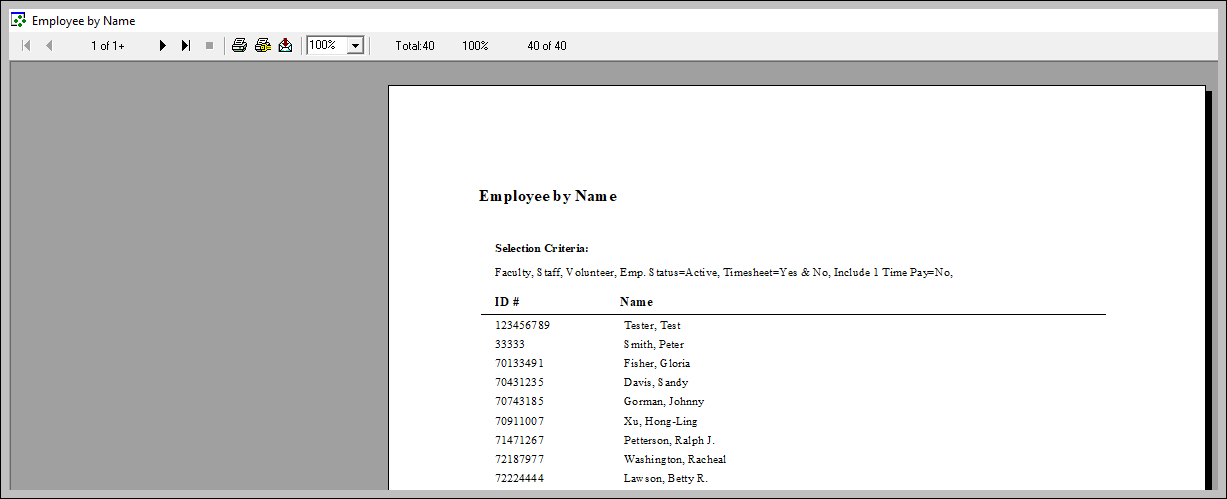Click the name 'Lawson, Betty R.'

point(666,478)
